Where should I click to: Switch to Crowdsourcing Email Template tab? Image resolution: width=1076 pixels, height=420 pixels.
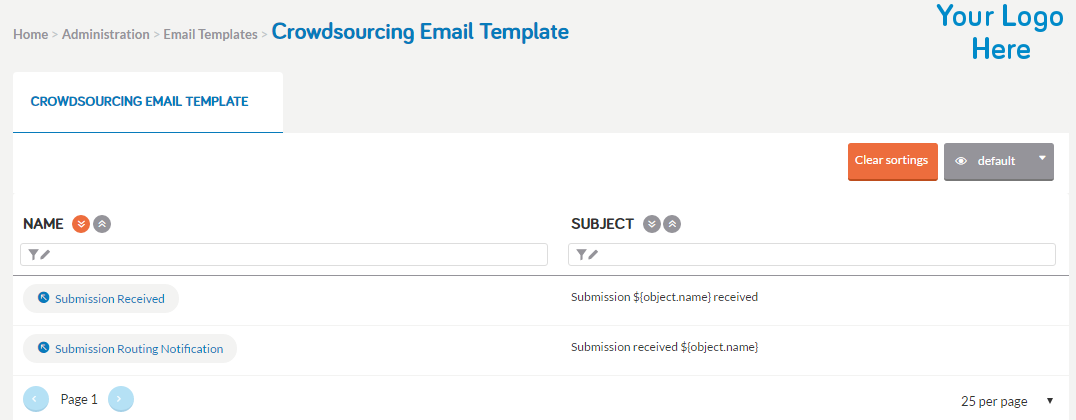[139, 102]
